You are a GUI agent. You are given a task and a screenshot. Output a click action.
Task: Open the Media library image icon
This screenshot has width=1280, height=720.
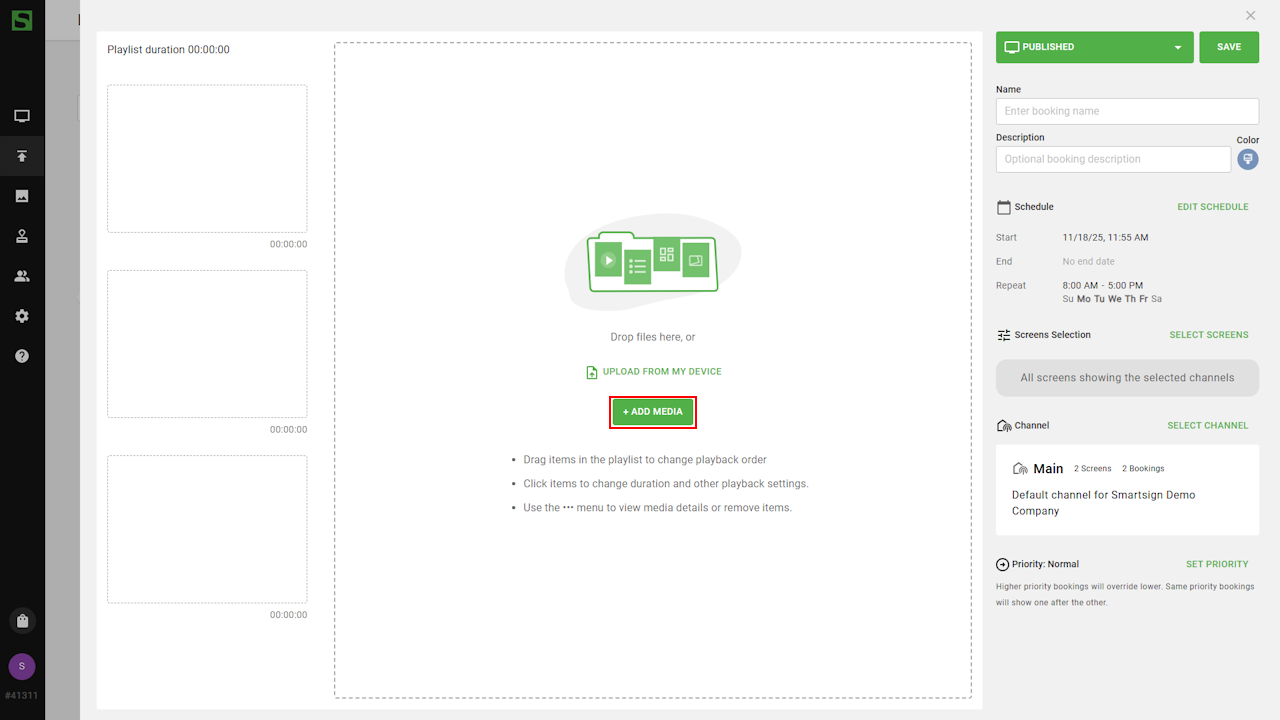click(22, 196)
